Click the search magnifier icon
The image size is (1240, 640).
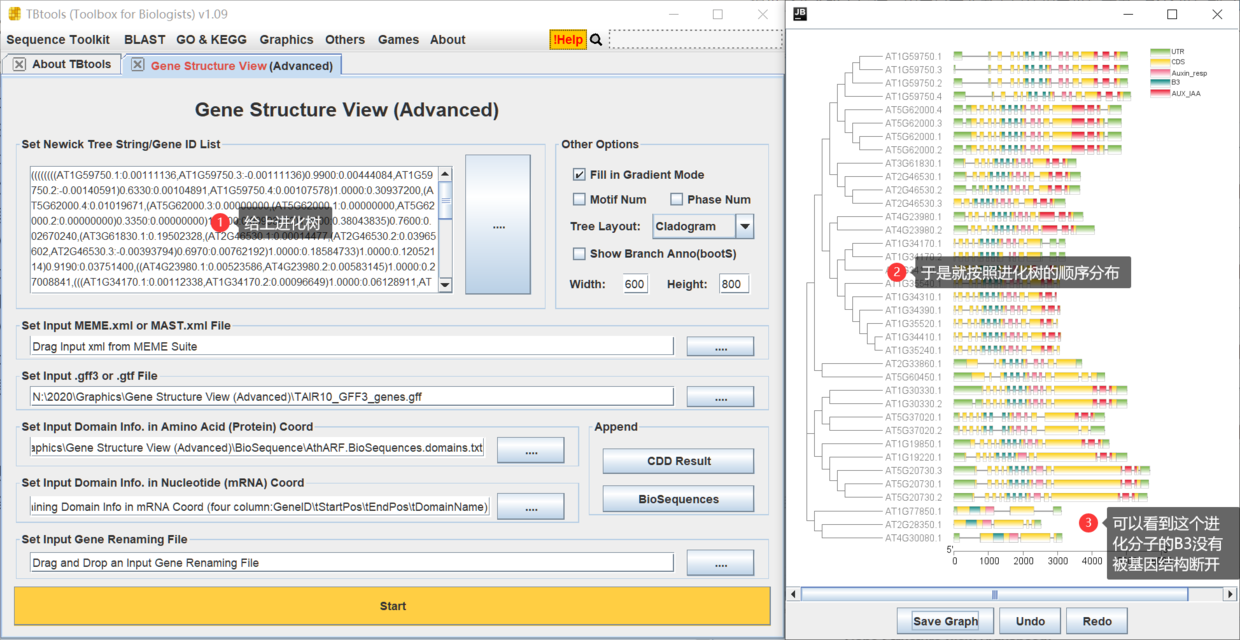coord(596,40)
